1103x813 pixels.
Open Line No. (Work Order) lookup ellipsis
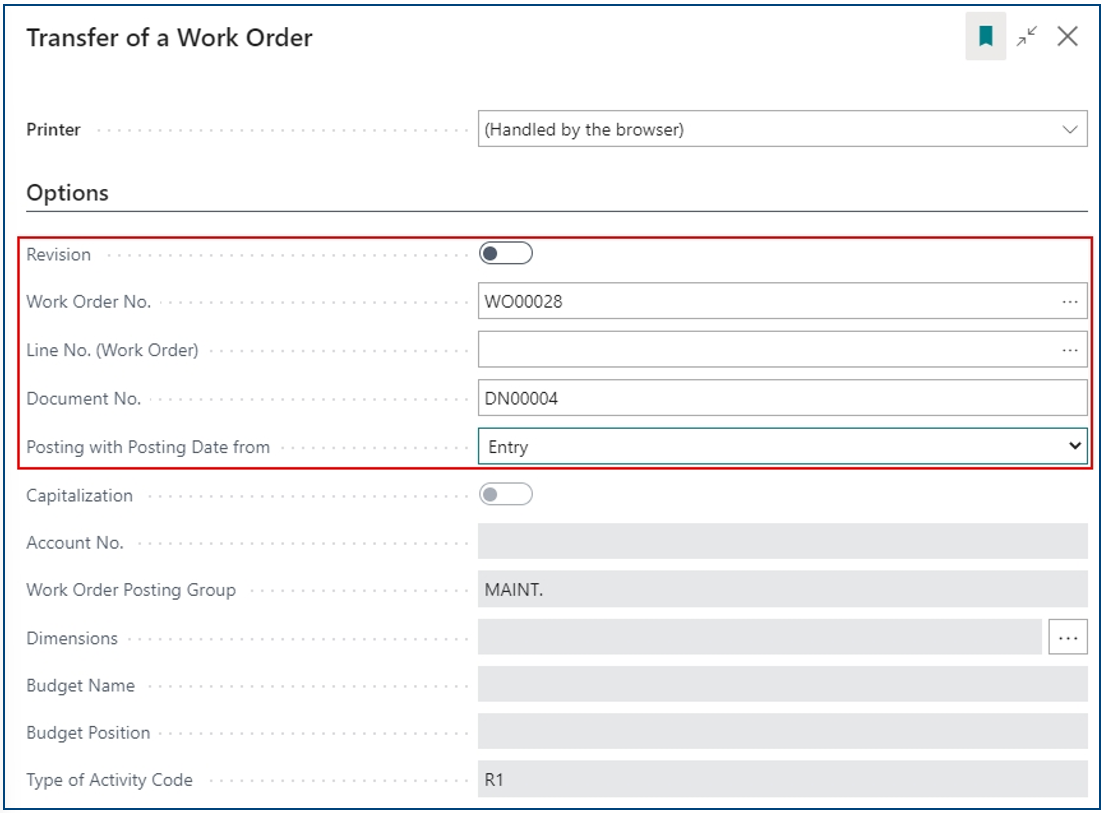1070,350
